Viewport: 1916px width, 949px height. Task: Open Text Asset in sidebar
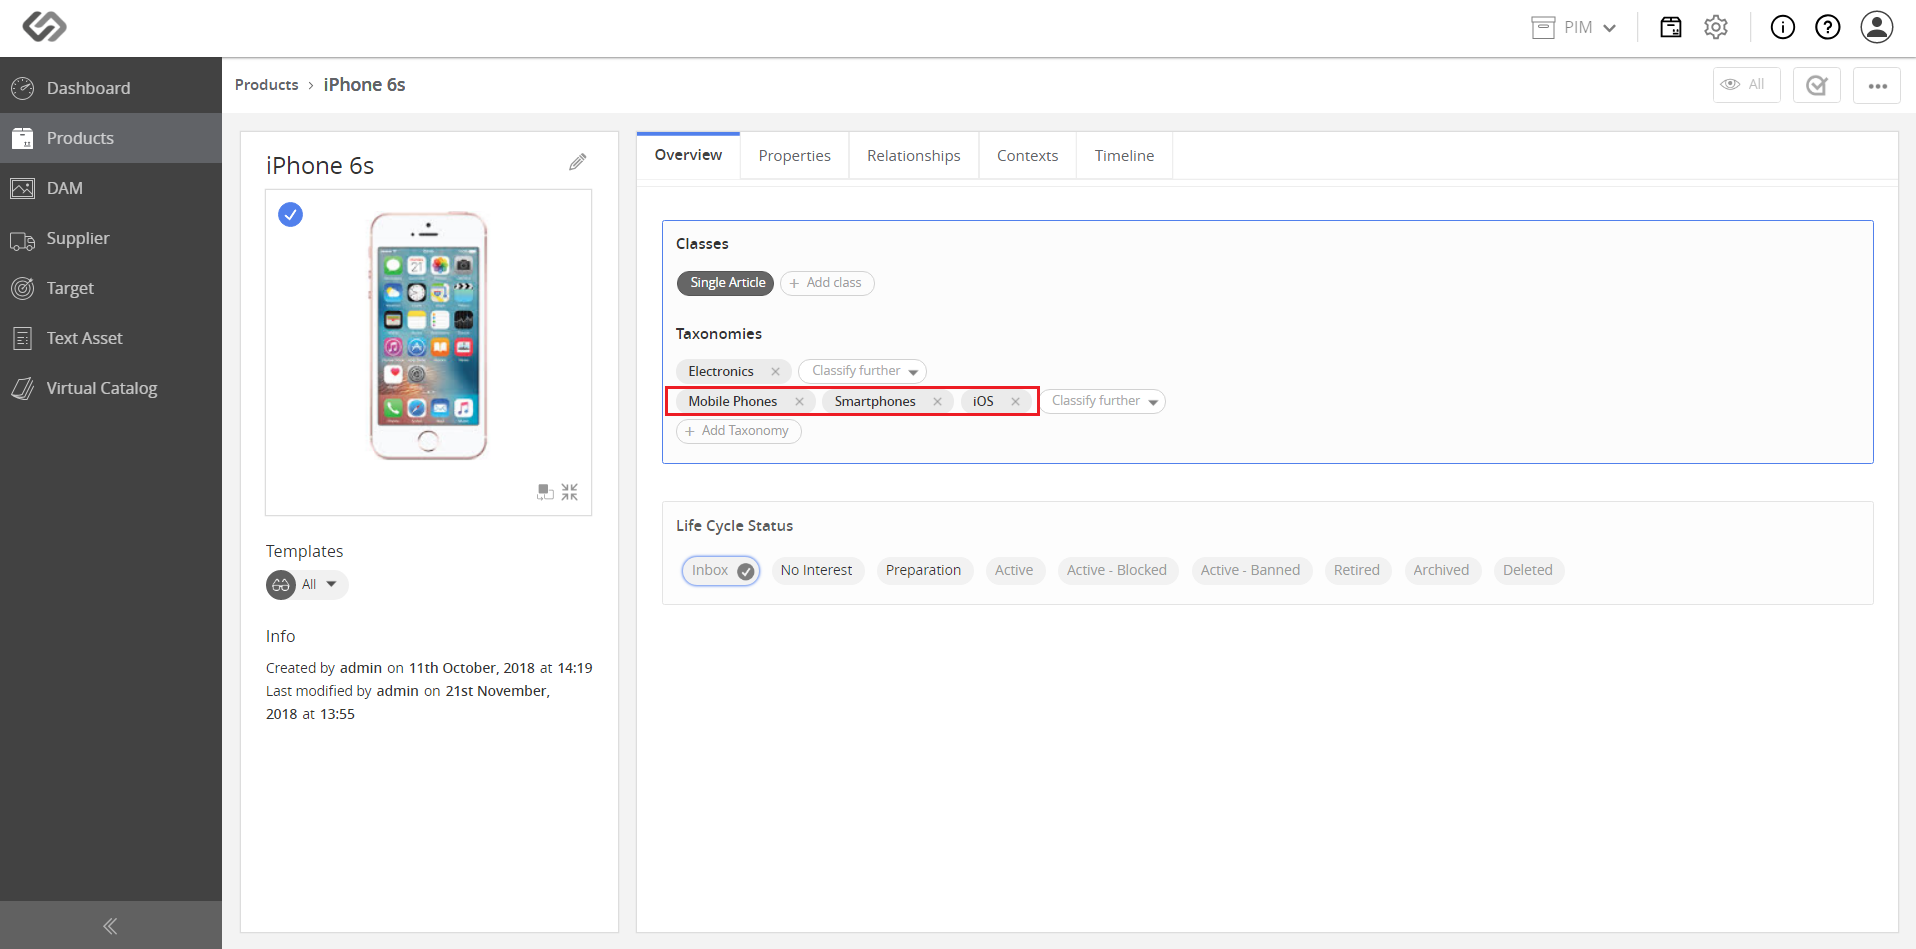[x=111, y=338]
